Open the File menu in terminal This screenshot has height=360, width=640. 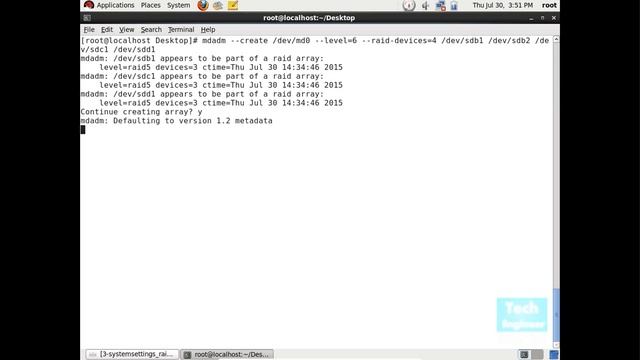coord(89,29)
